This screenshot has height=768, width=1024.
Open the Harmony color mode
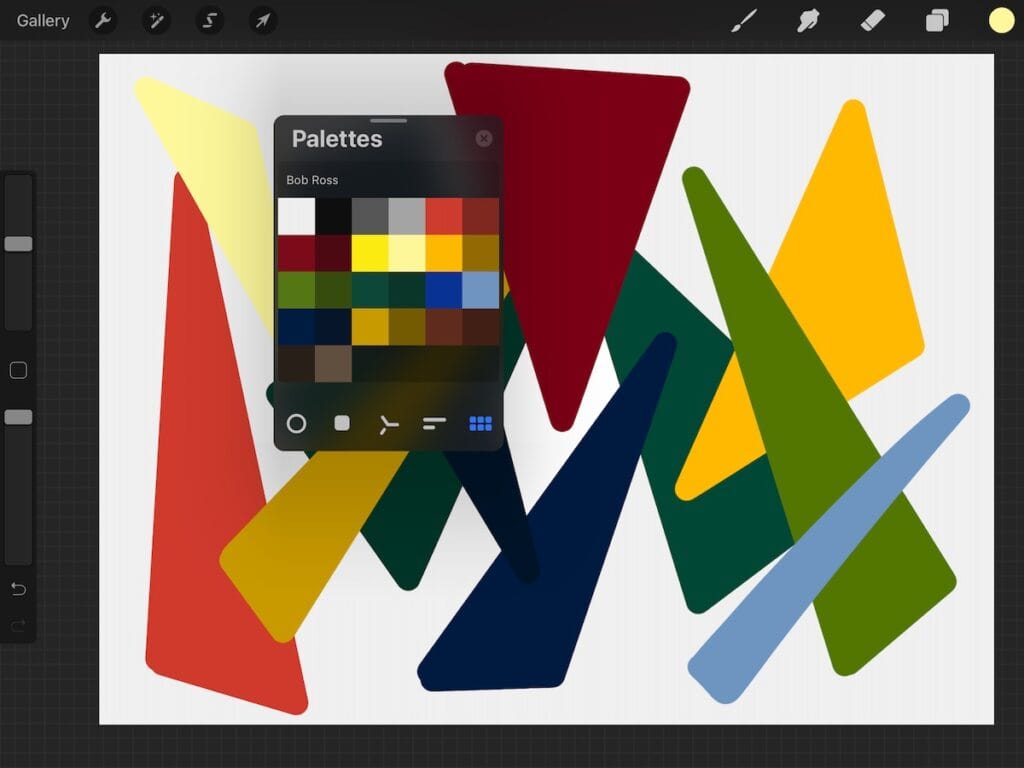click(387, 423)
